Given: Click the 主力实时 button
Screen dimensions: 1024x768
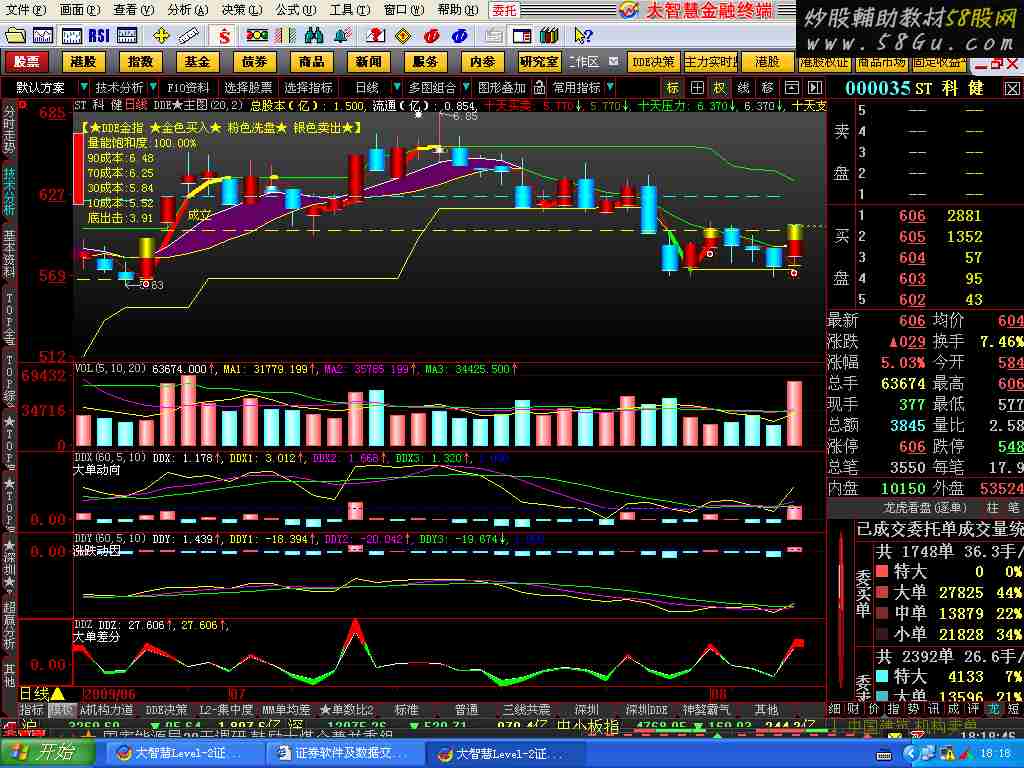Looking at the screenshot, I should 711,61.
